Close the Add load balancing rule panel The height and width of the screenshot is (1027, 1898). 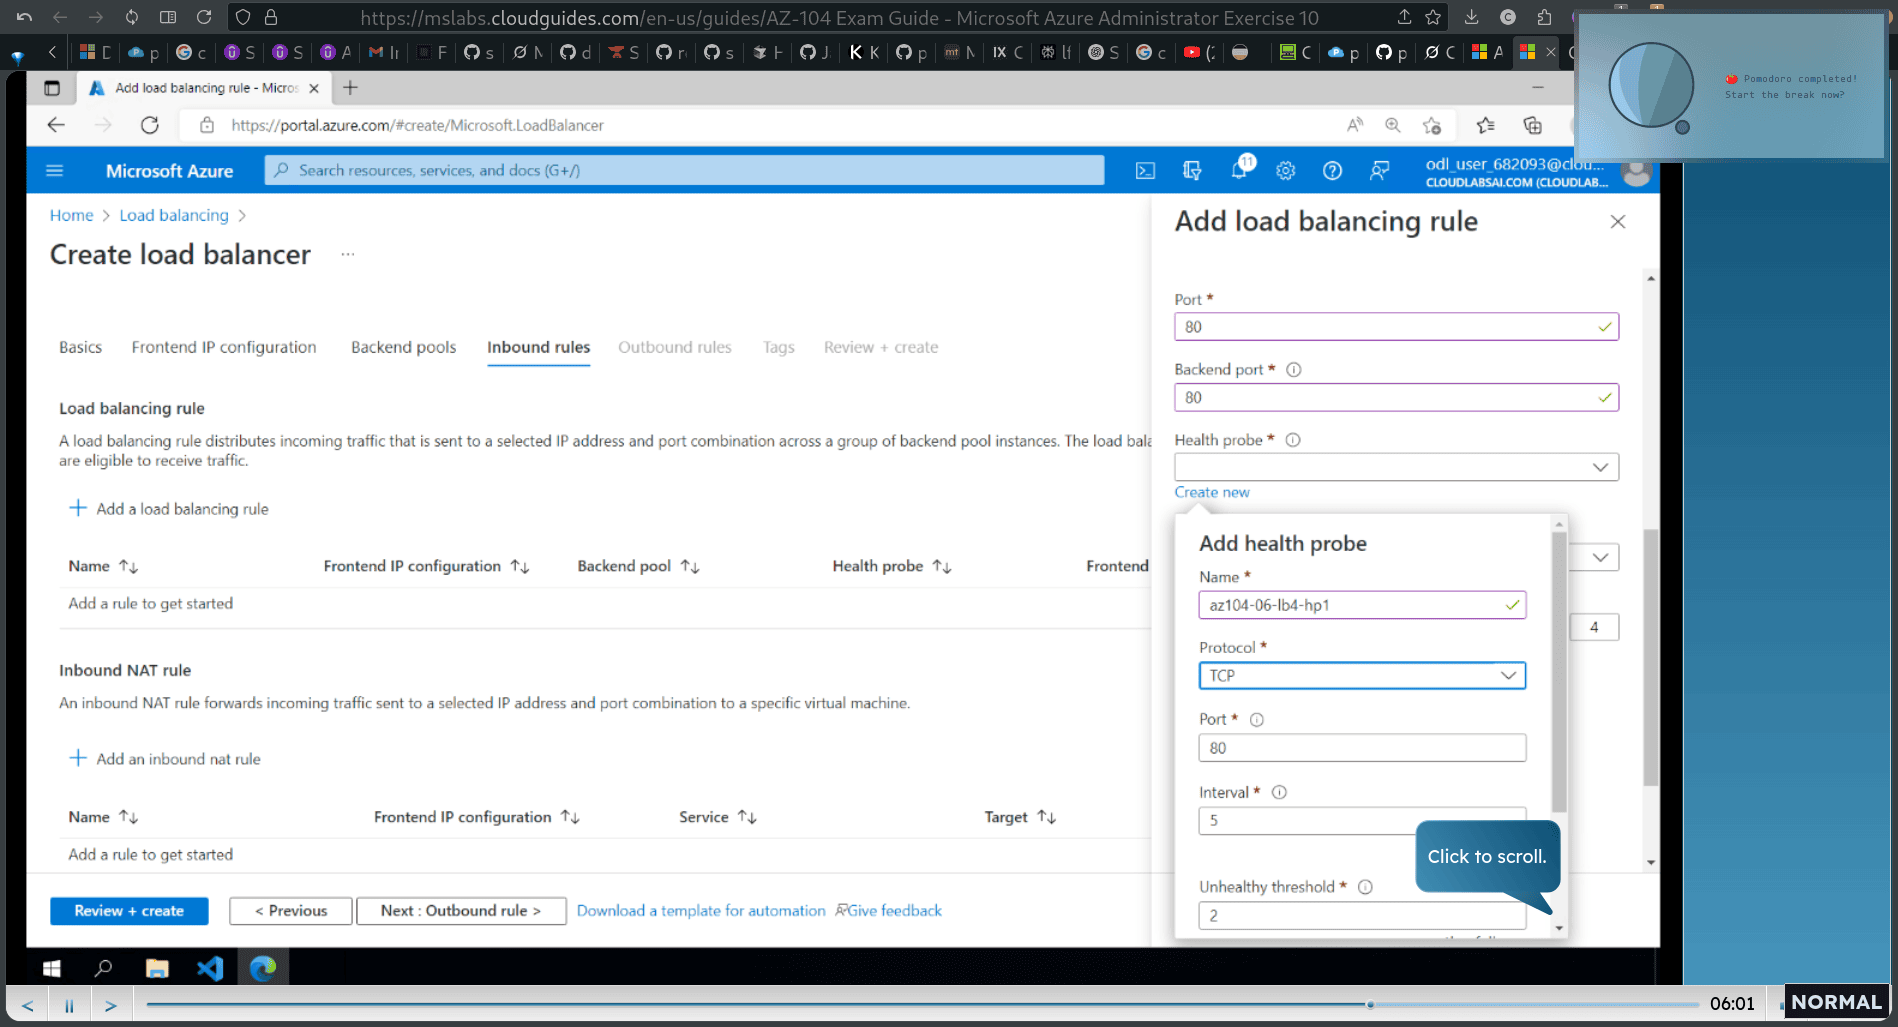point(1618,222)
